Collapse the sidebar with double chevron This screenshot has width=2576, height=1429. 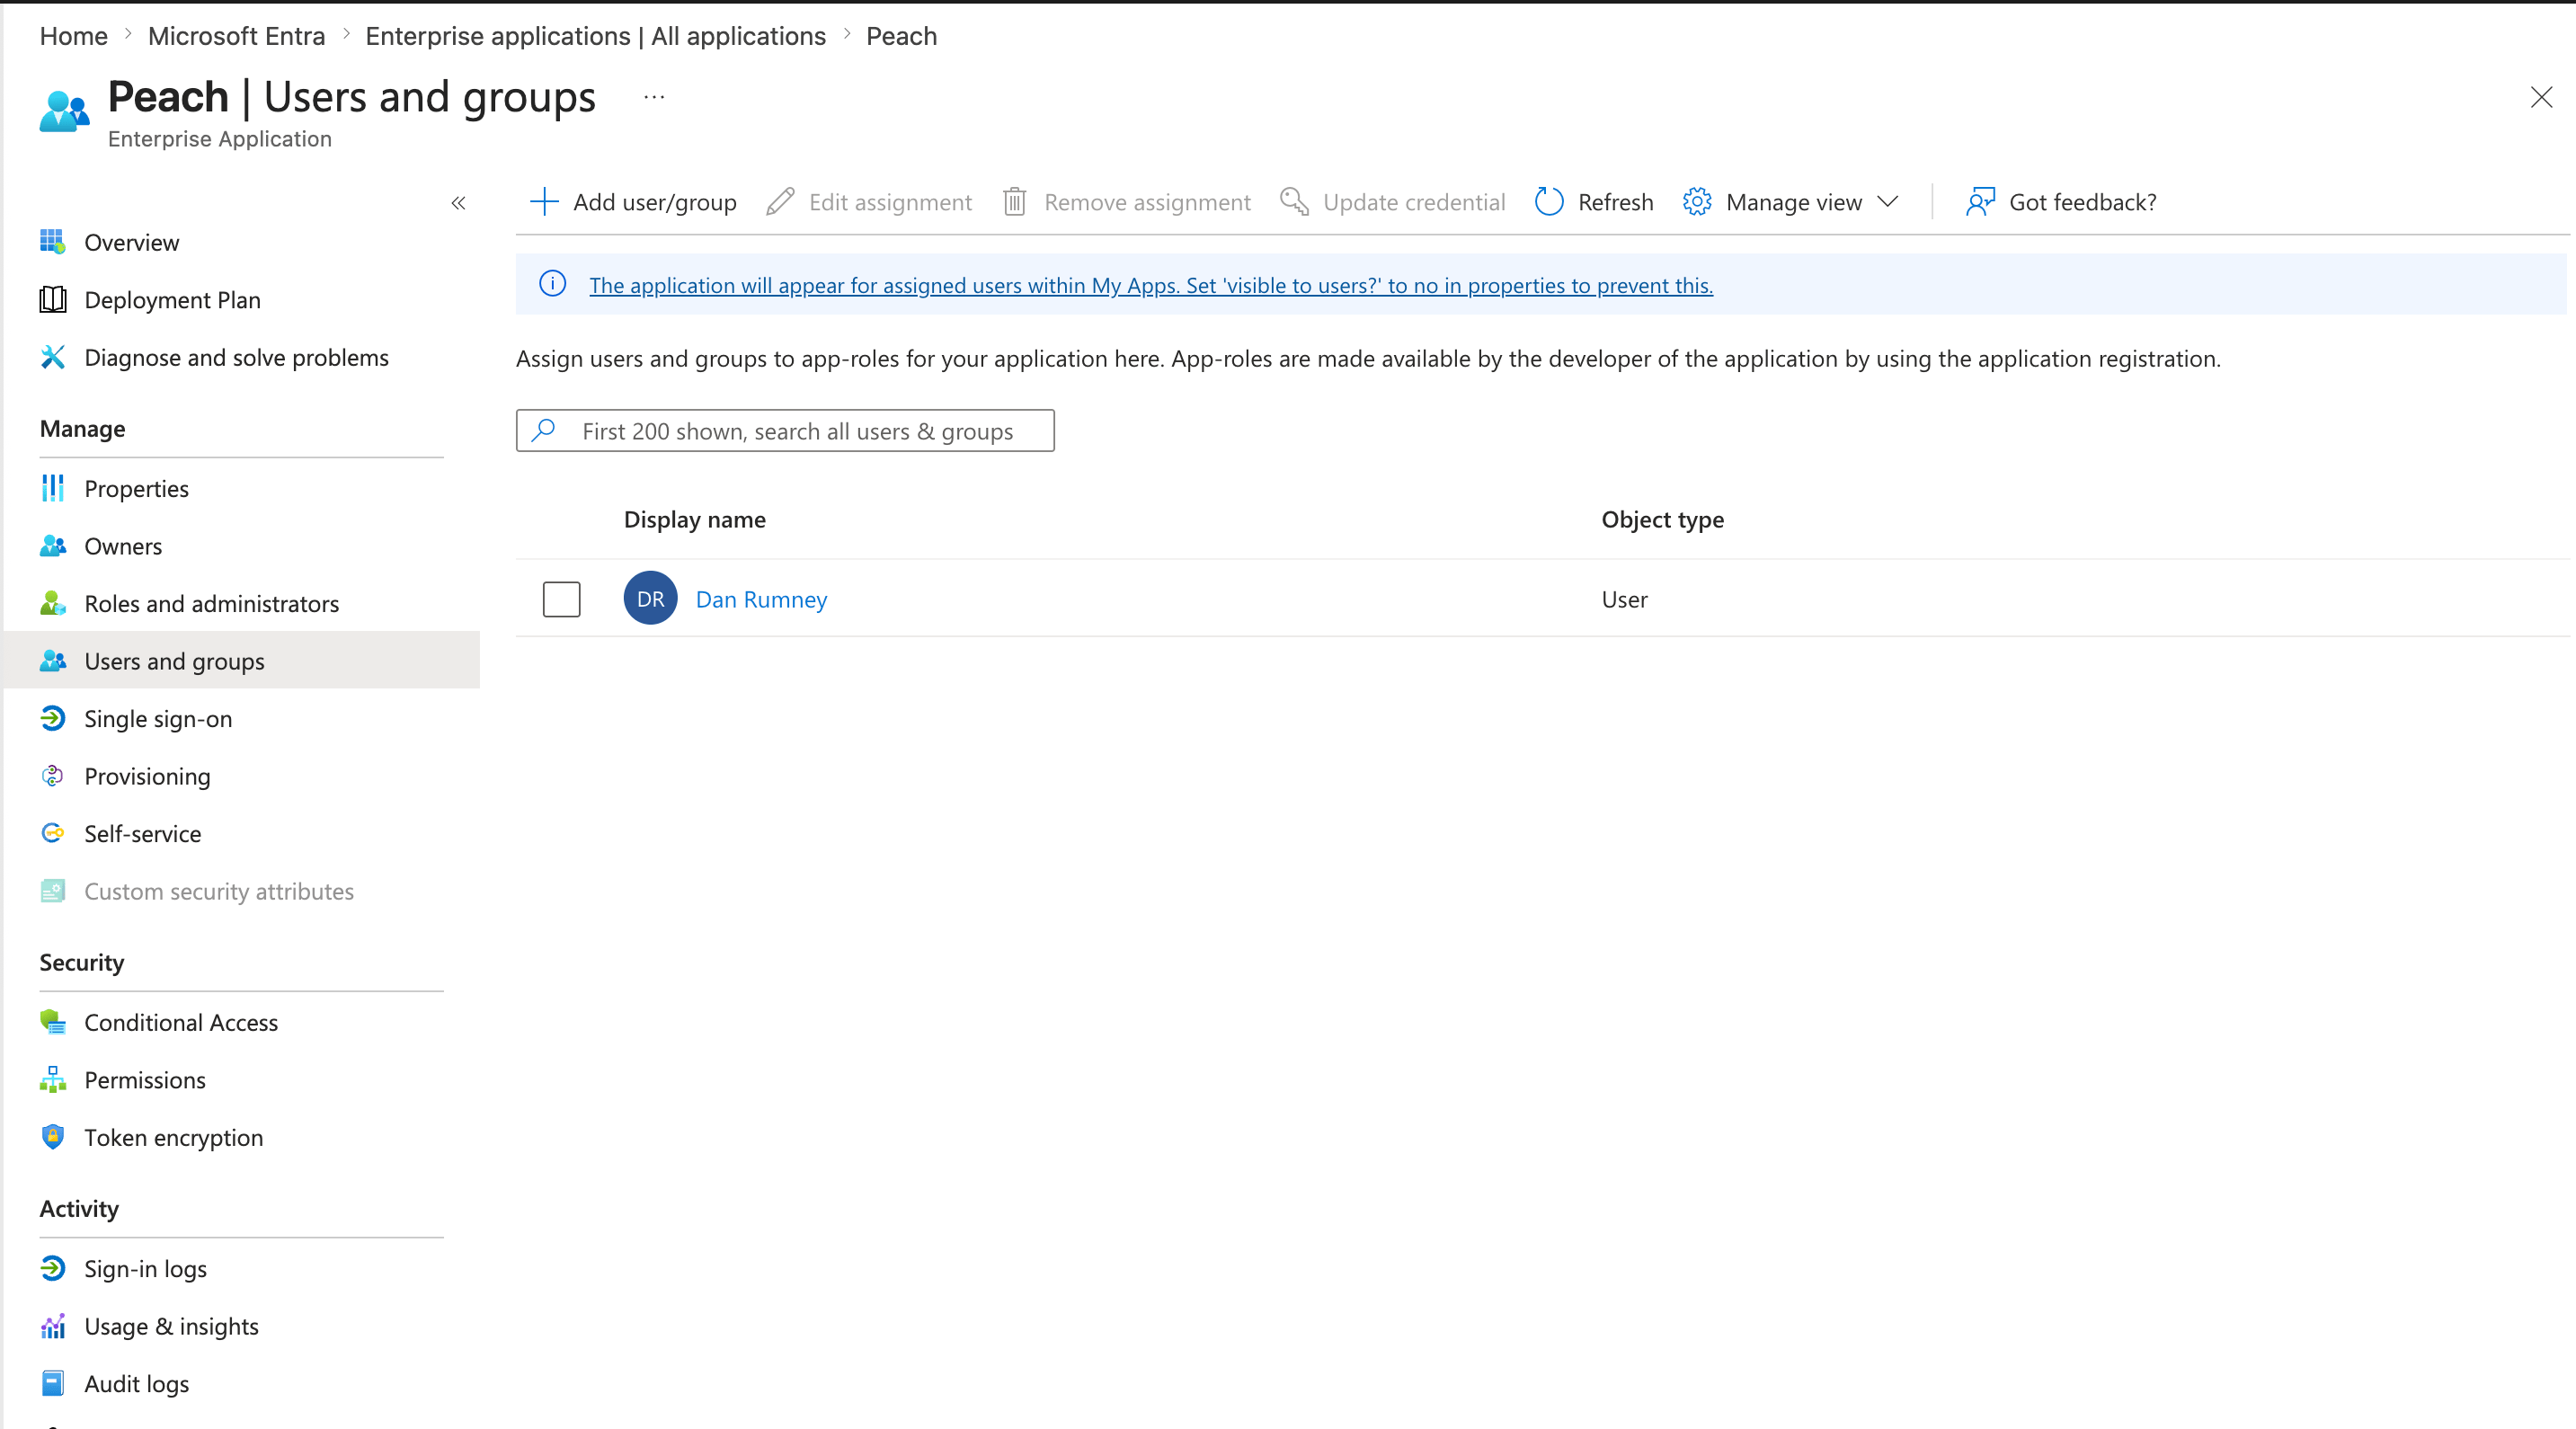(458, 203)
